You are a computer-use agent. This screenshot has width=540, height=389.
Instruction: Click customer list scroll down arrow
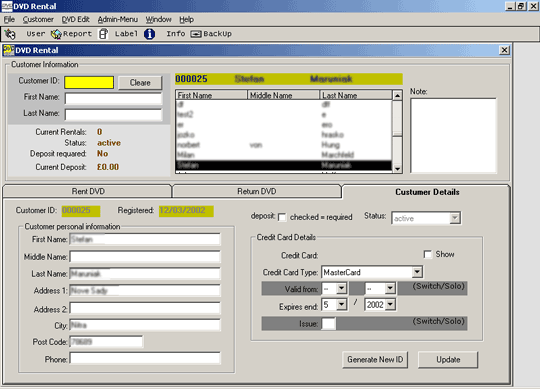tap(397, 169)
